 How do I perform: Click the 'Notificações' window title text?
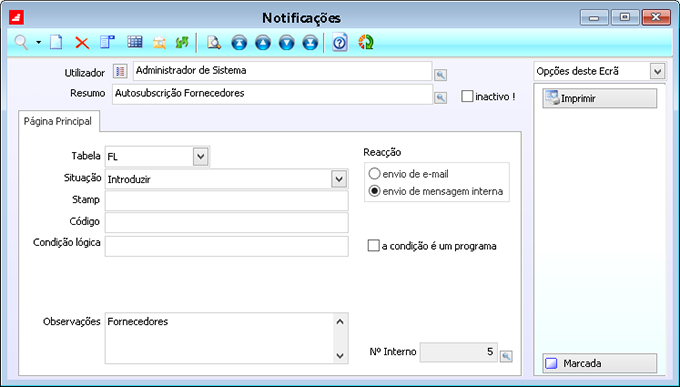pyautogui.click(x=301, y=18)
